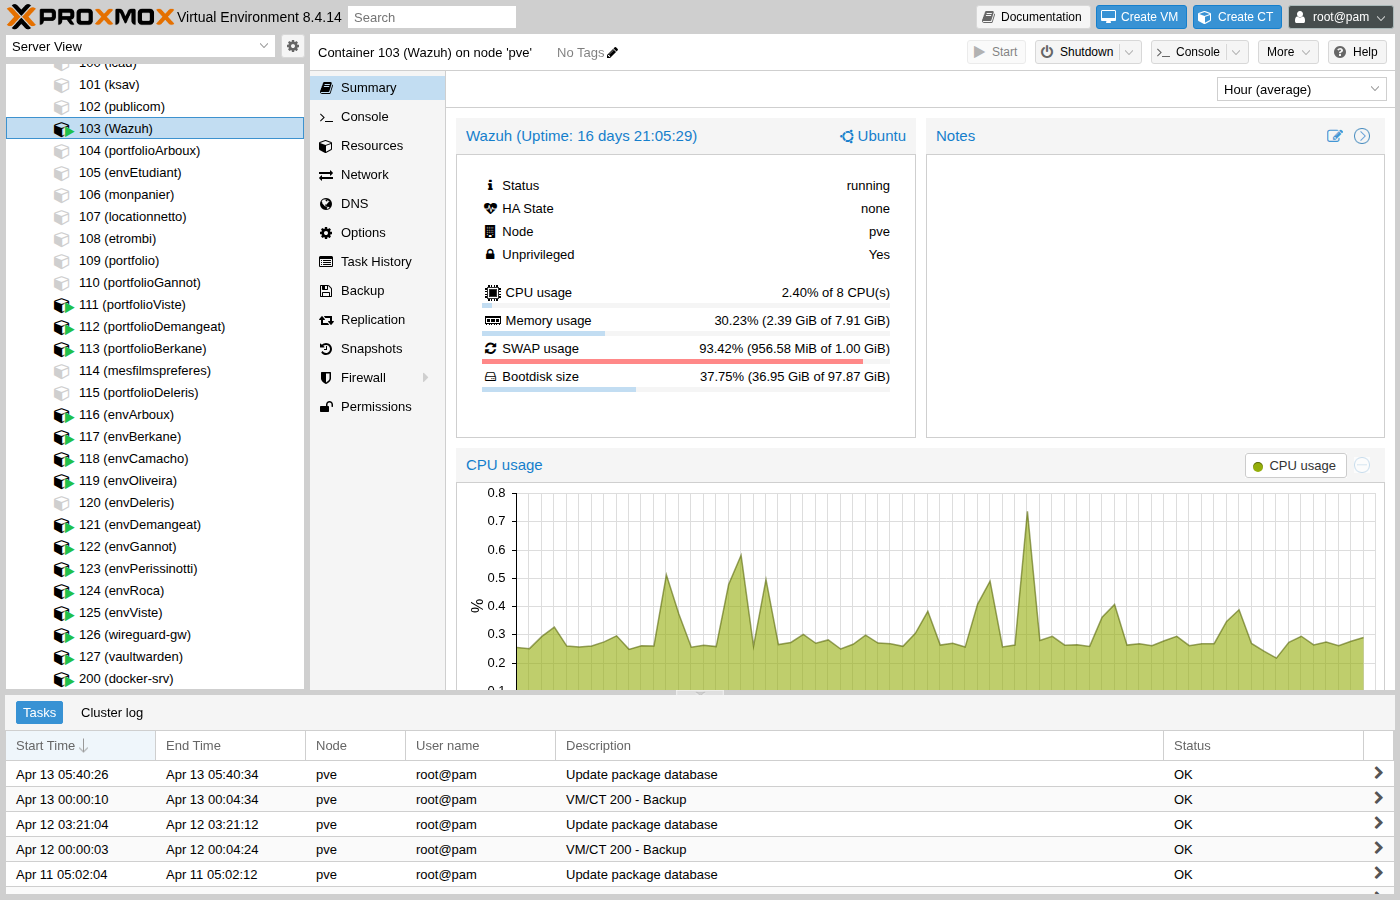Viewport: 1400px width, 900px height.
Task: Click the Notes edit icon
Action: tap(1334, 136)
